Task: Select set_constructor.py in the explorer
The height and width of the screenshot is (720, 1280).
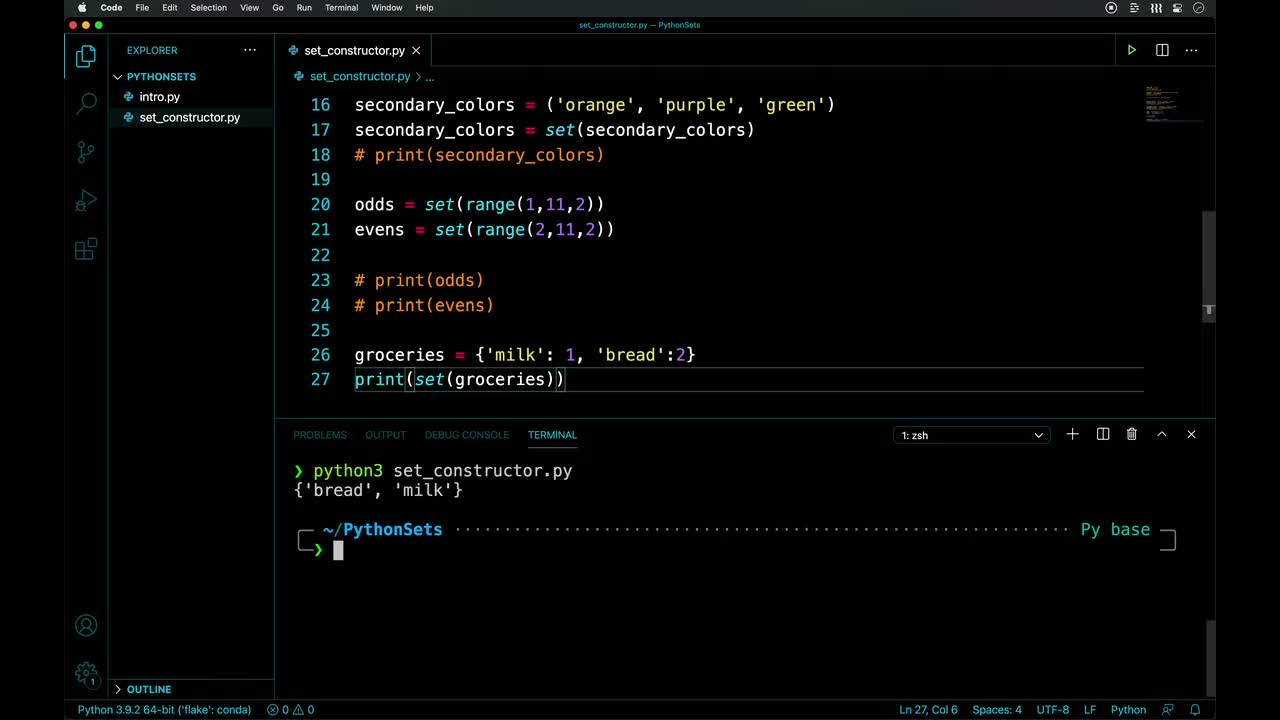Action: 190,117
